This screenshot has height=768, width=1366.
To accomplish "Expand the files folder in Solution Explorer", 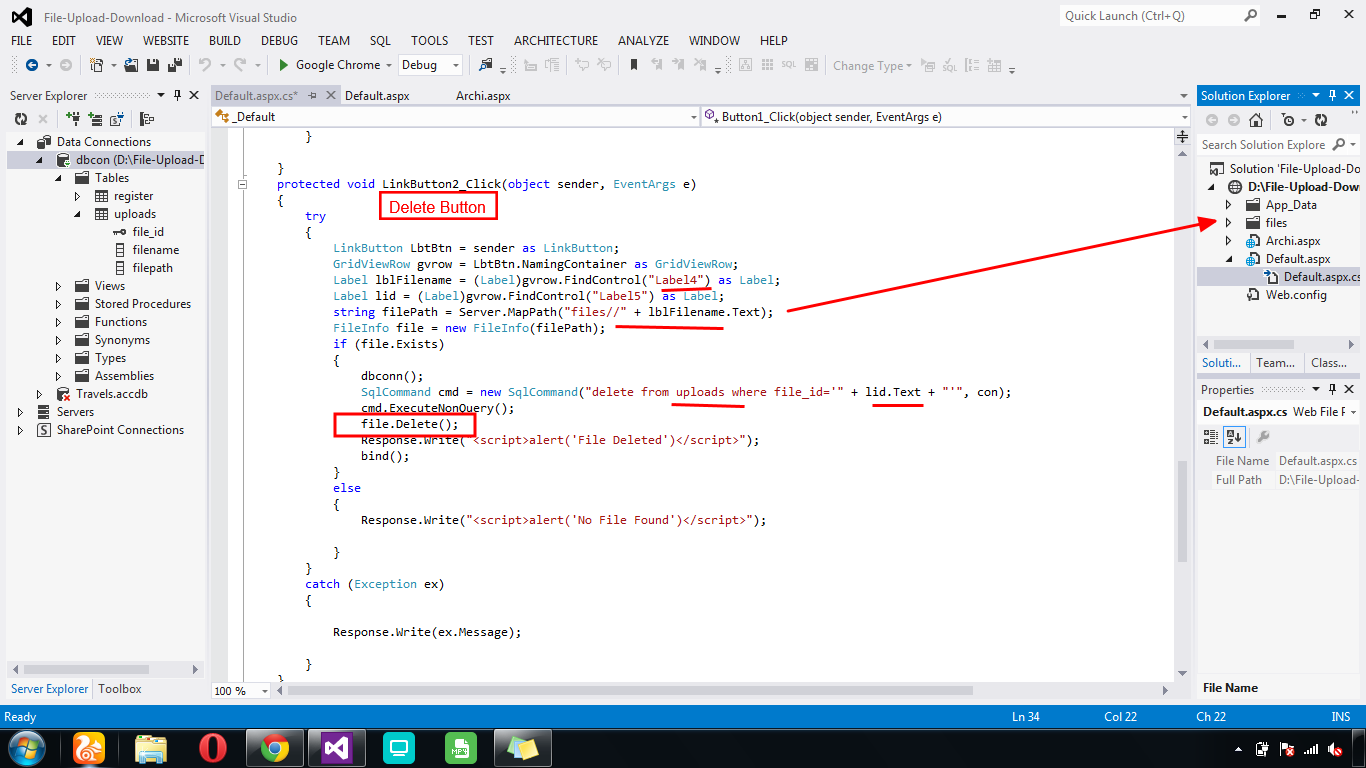I will (1229, 223).
